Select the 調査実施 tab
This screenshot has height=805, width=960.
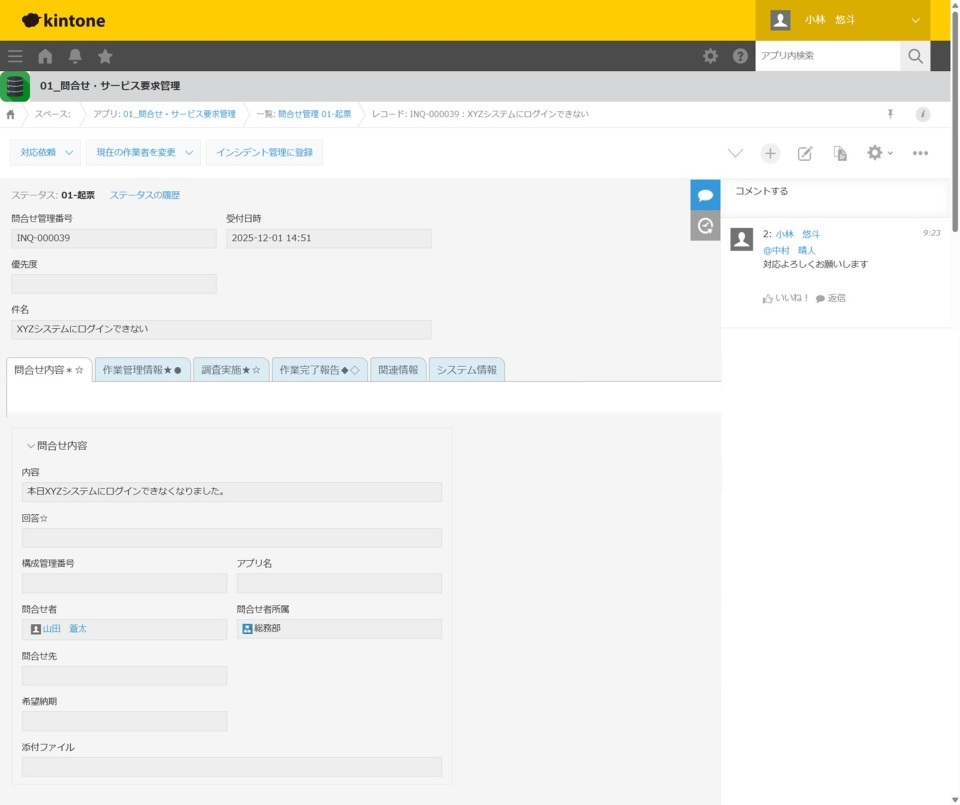(231, 370)
